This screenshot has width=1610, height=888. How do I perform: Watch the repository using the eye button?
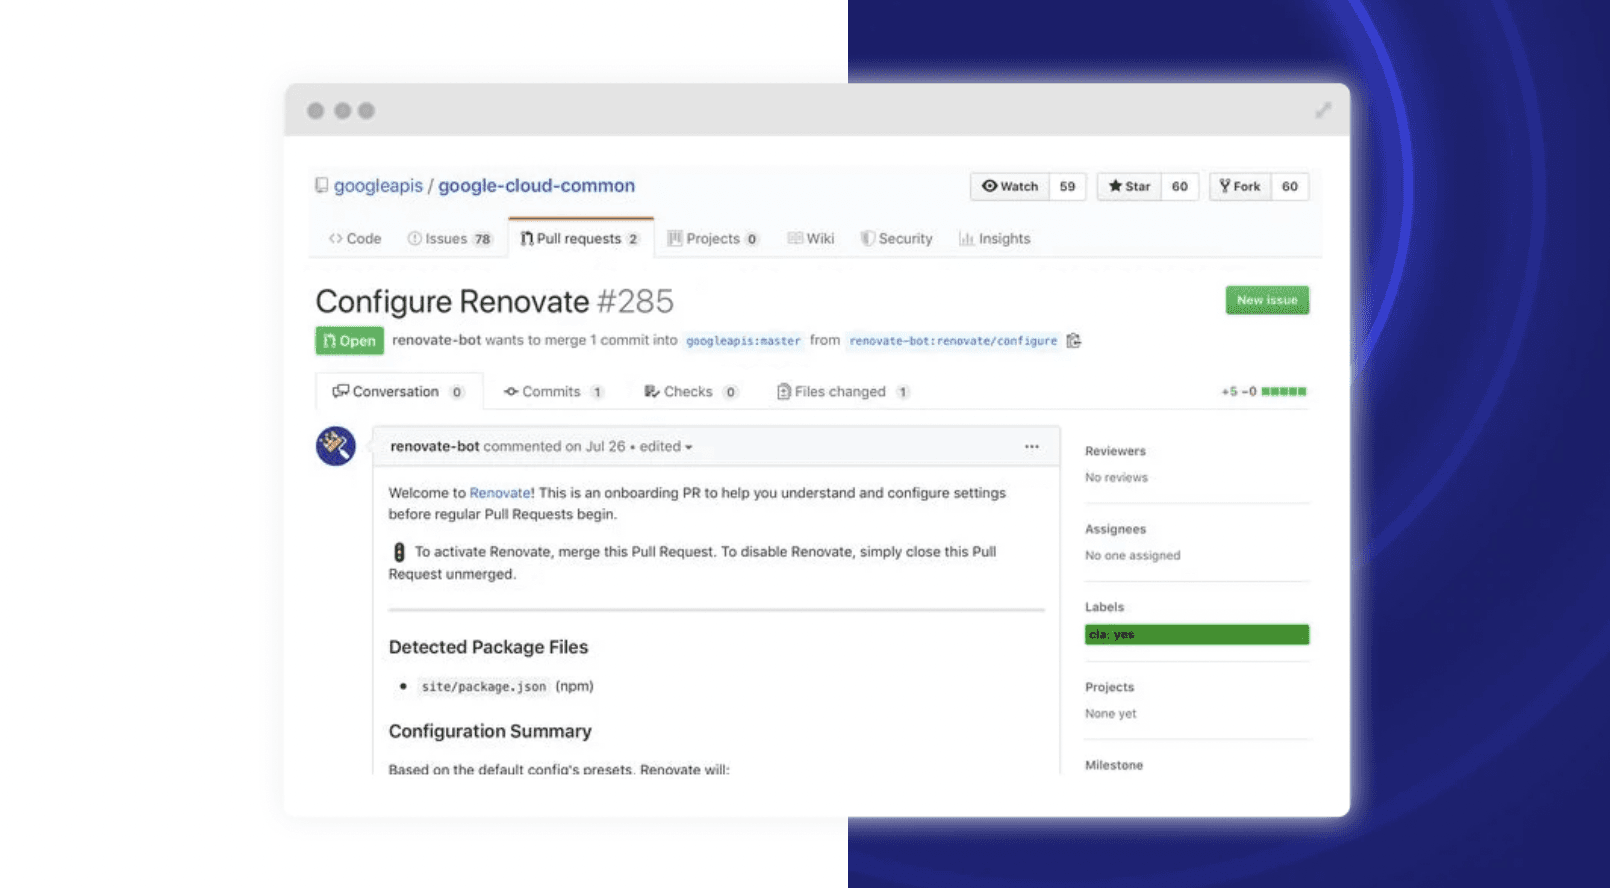1010,186
